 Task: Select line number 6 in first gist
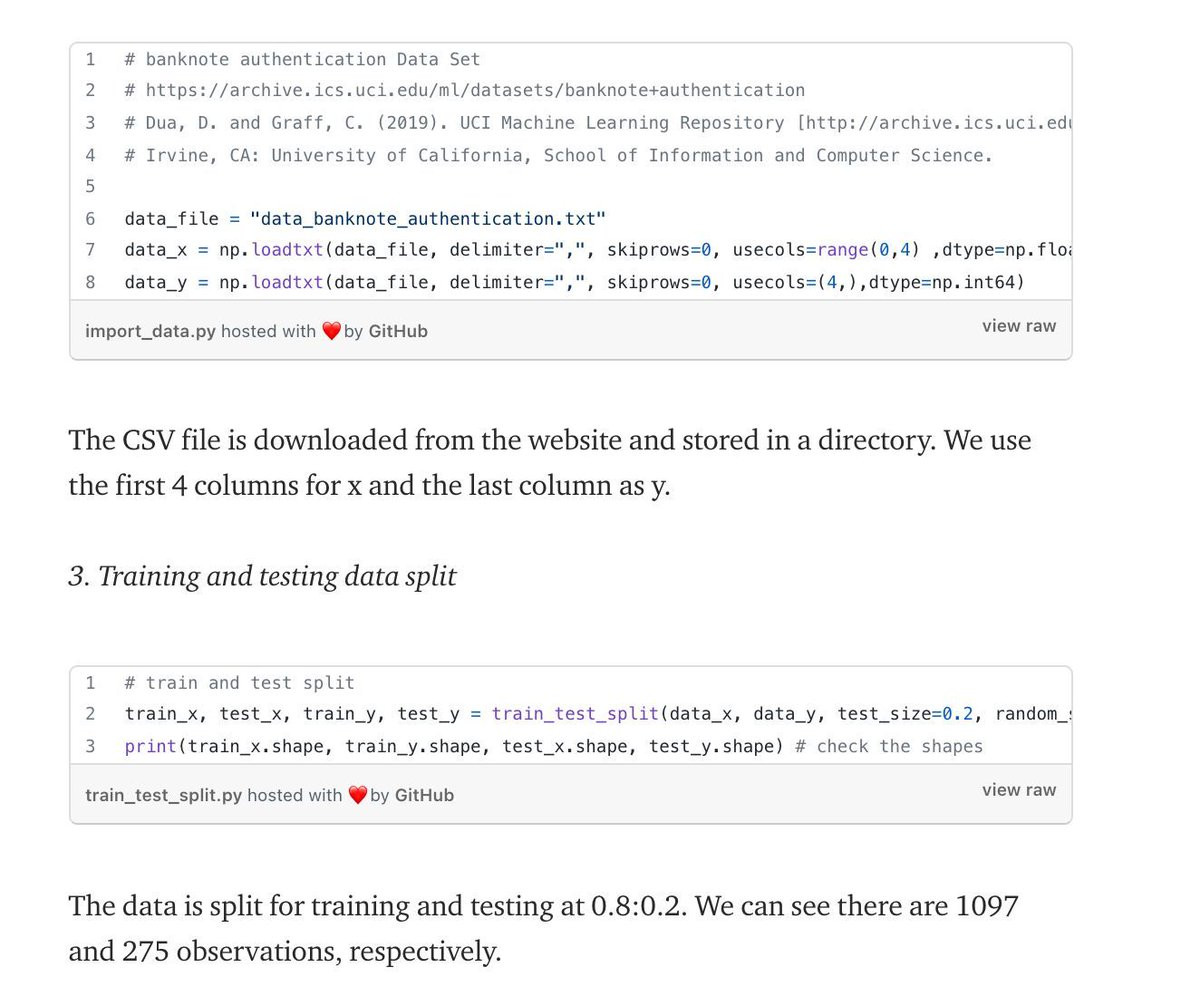pos(90,219)
